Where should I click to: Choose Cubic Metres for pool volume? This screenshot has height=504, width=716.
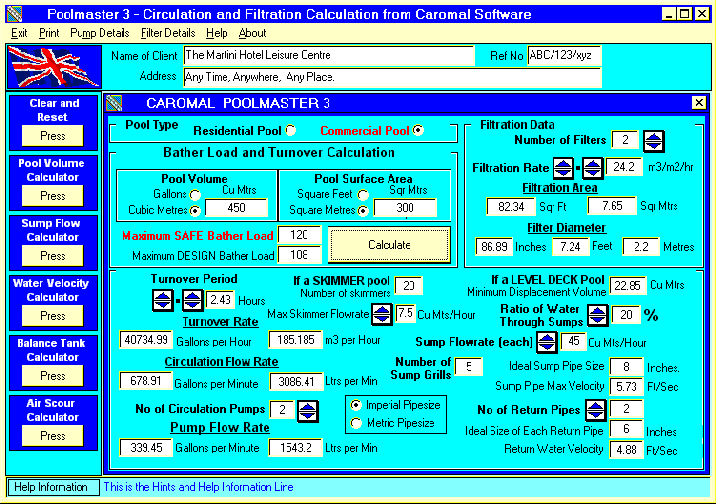point(195,210)
